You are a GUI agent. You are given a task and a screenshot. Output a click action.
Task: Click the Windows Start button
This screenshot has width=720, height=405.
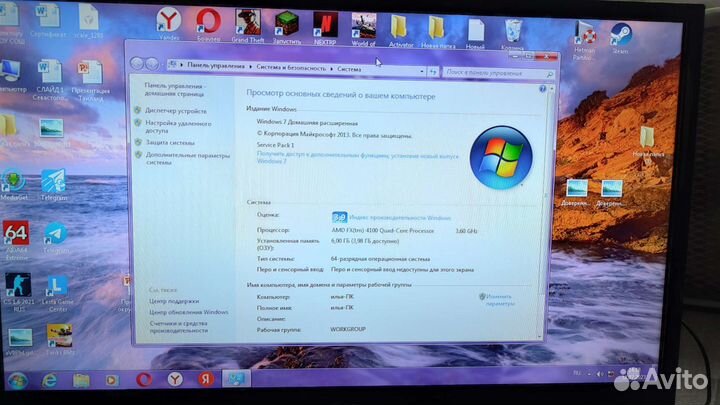[x=17, y=380]
